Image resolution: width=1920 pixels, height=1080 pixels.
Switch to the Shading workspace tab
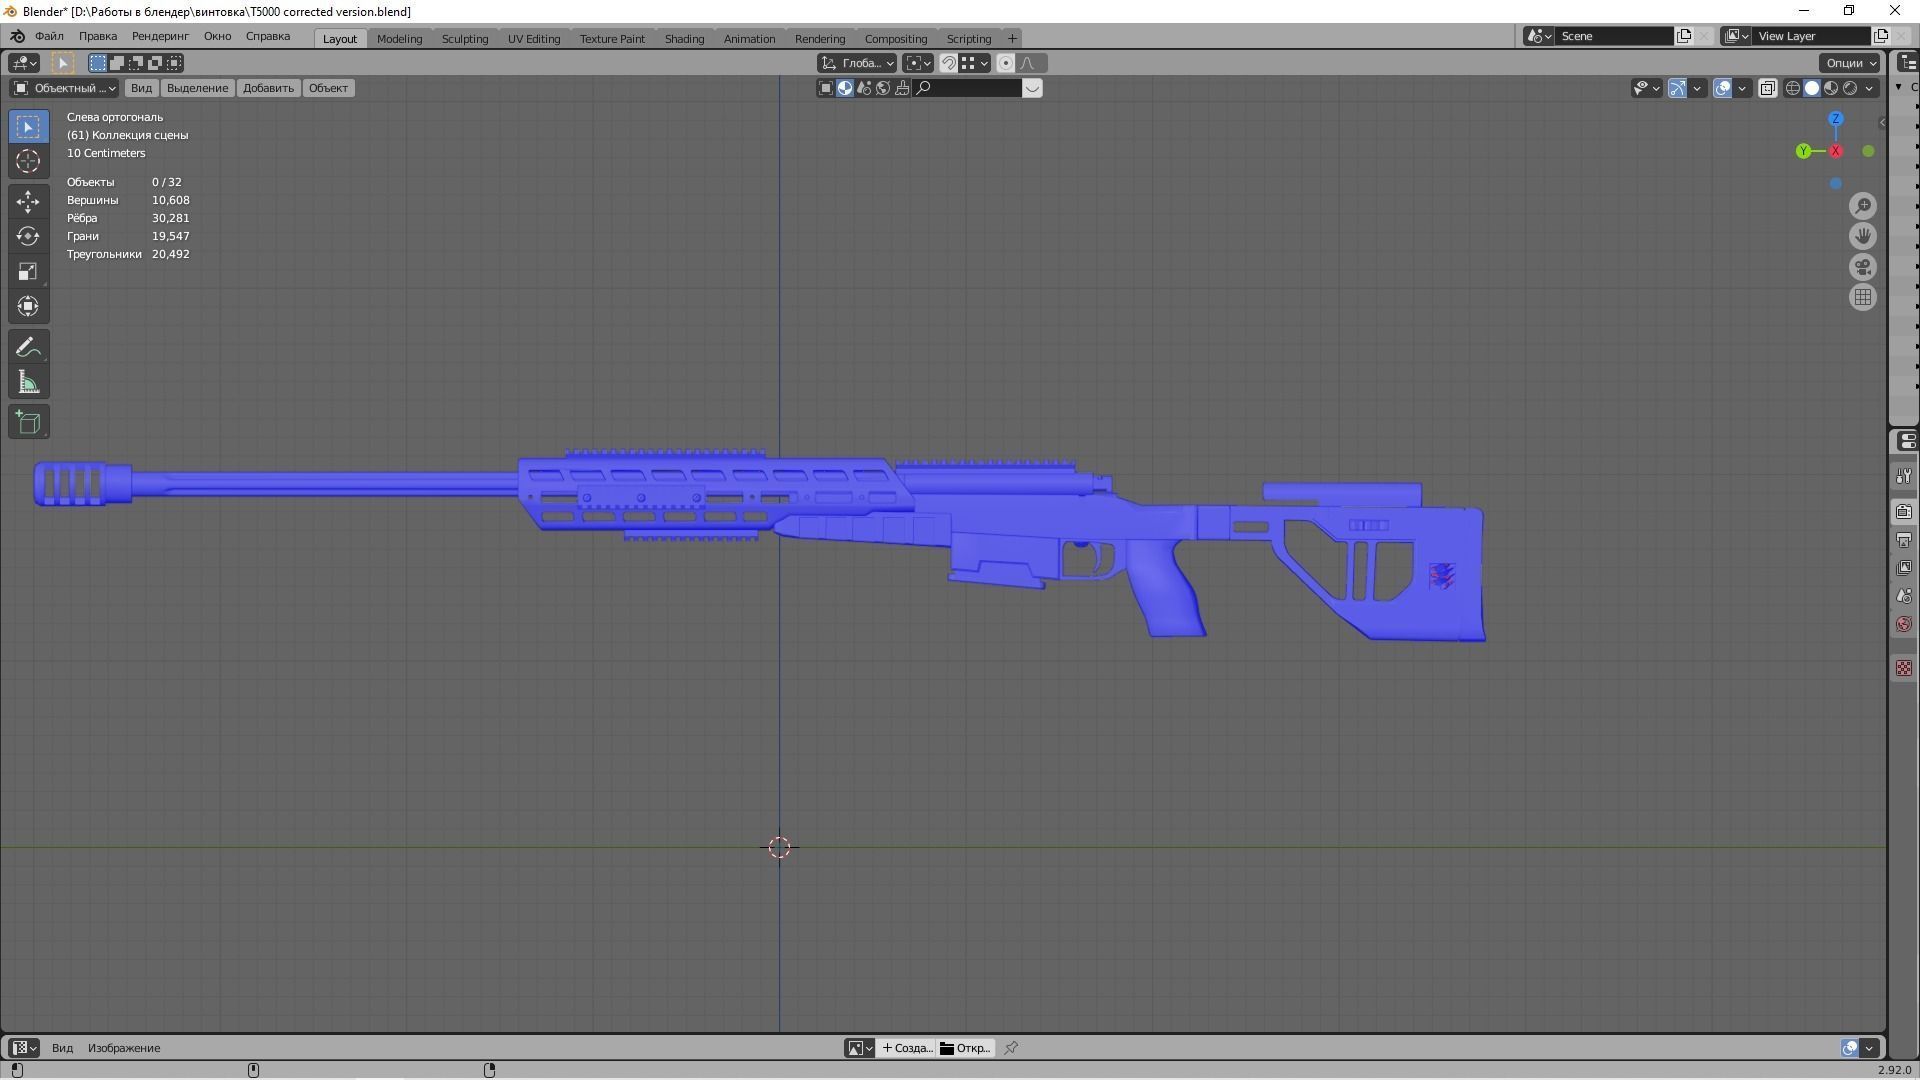(684, 38)
